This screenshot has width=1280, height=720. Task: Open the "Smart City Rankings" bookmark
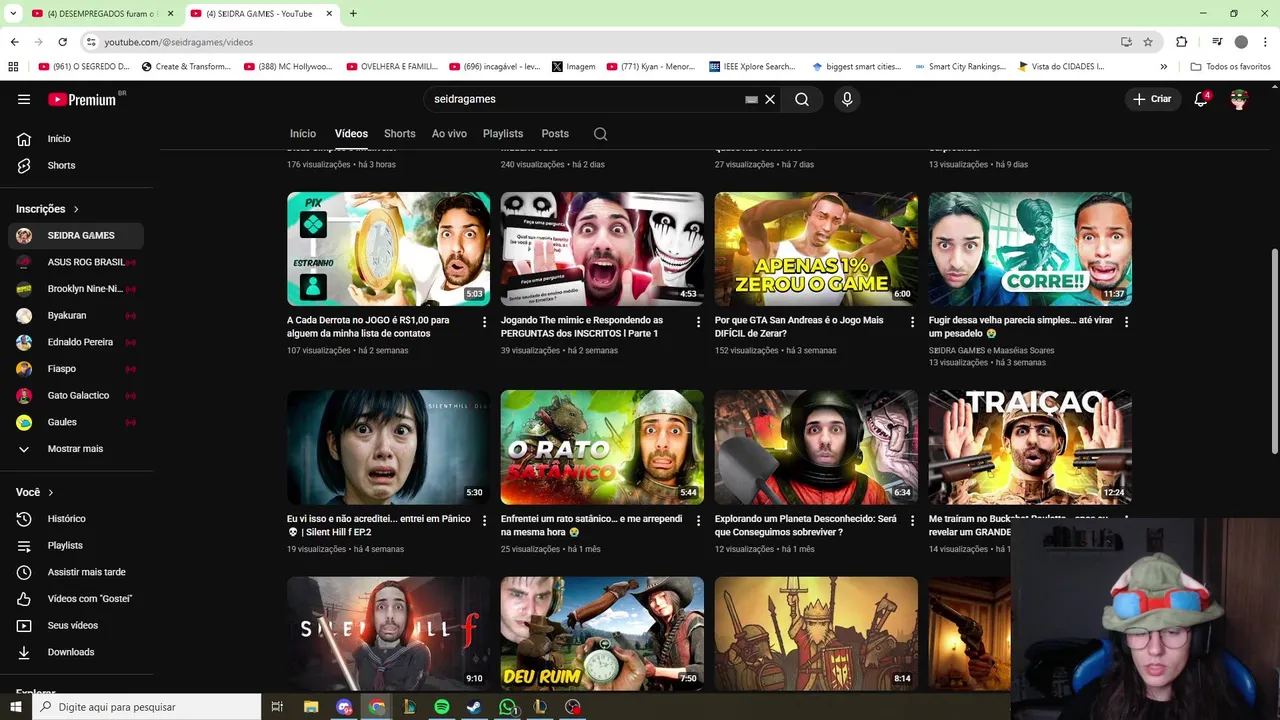tap(960, 67)
